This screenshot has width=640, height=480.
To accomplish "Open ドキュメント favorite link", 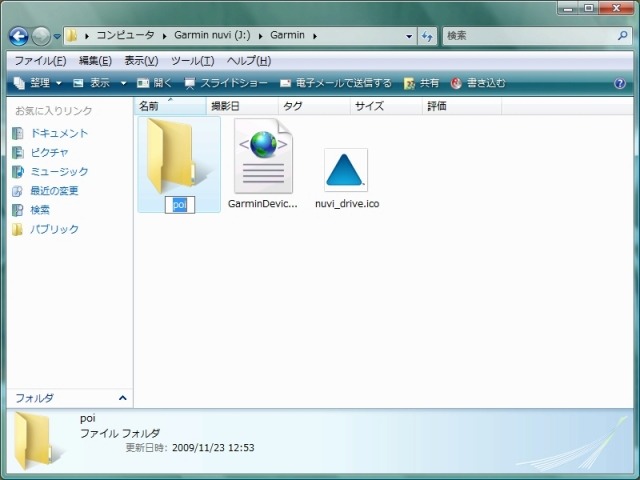I will 59,133.
